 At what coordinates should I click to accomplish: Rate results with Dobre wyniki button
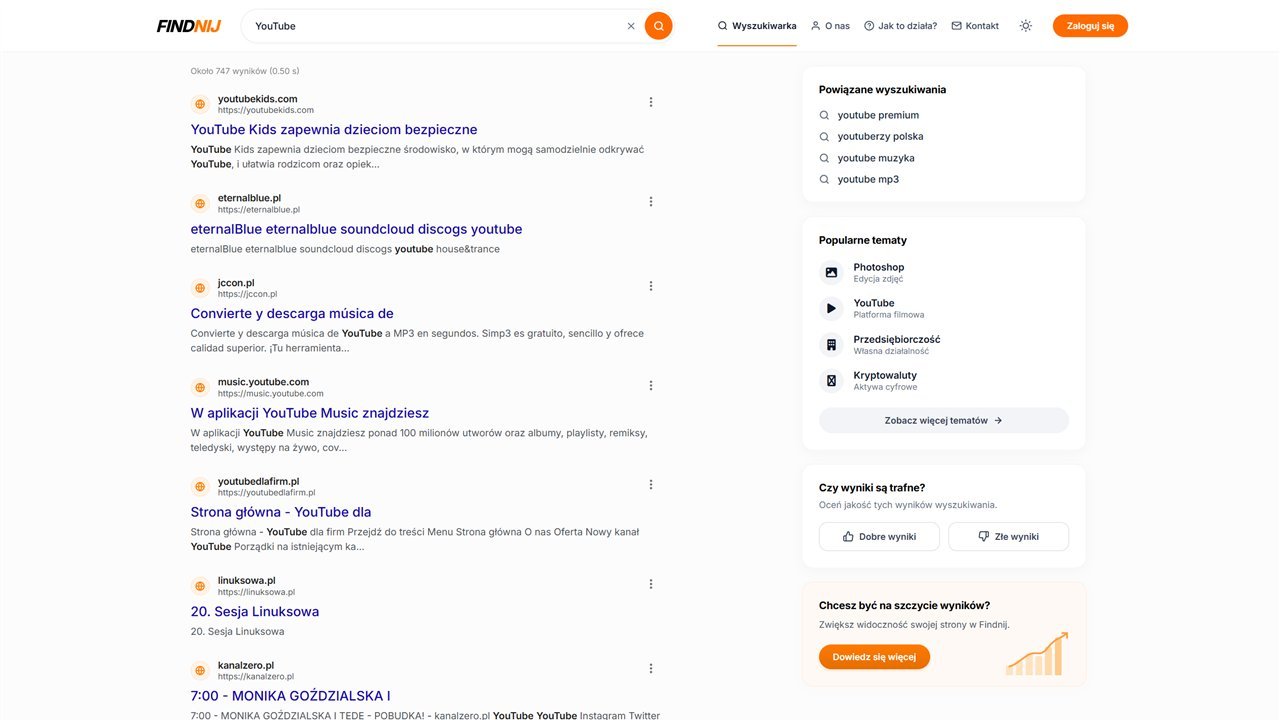pos(879,537)
